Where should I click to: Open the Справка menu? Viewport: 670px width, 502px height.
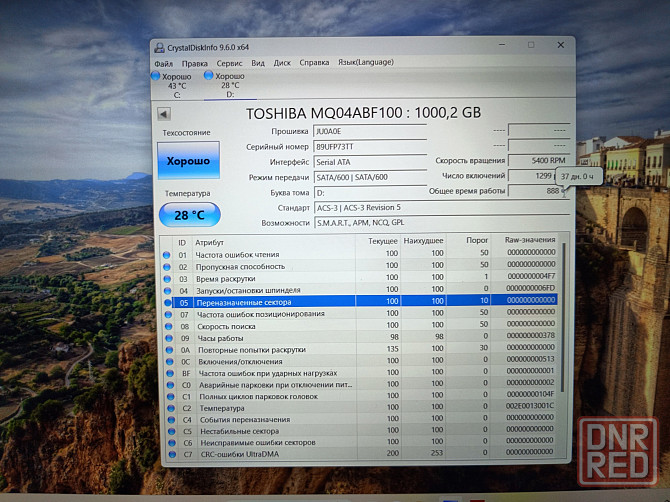(x=314, y=62)
